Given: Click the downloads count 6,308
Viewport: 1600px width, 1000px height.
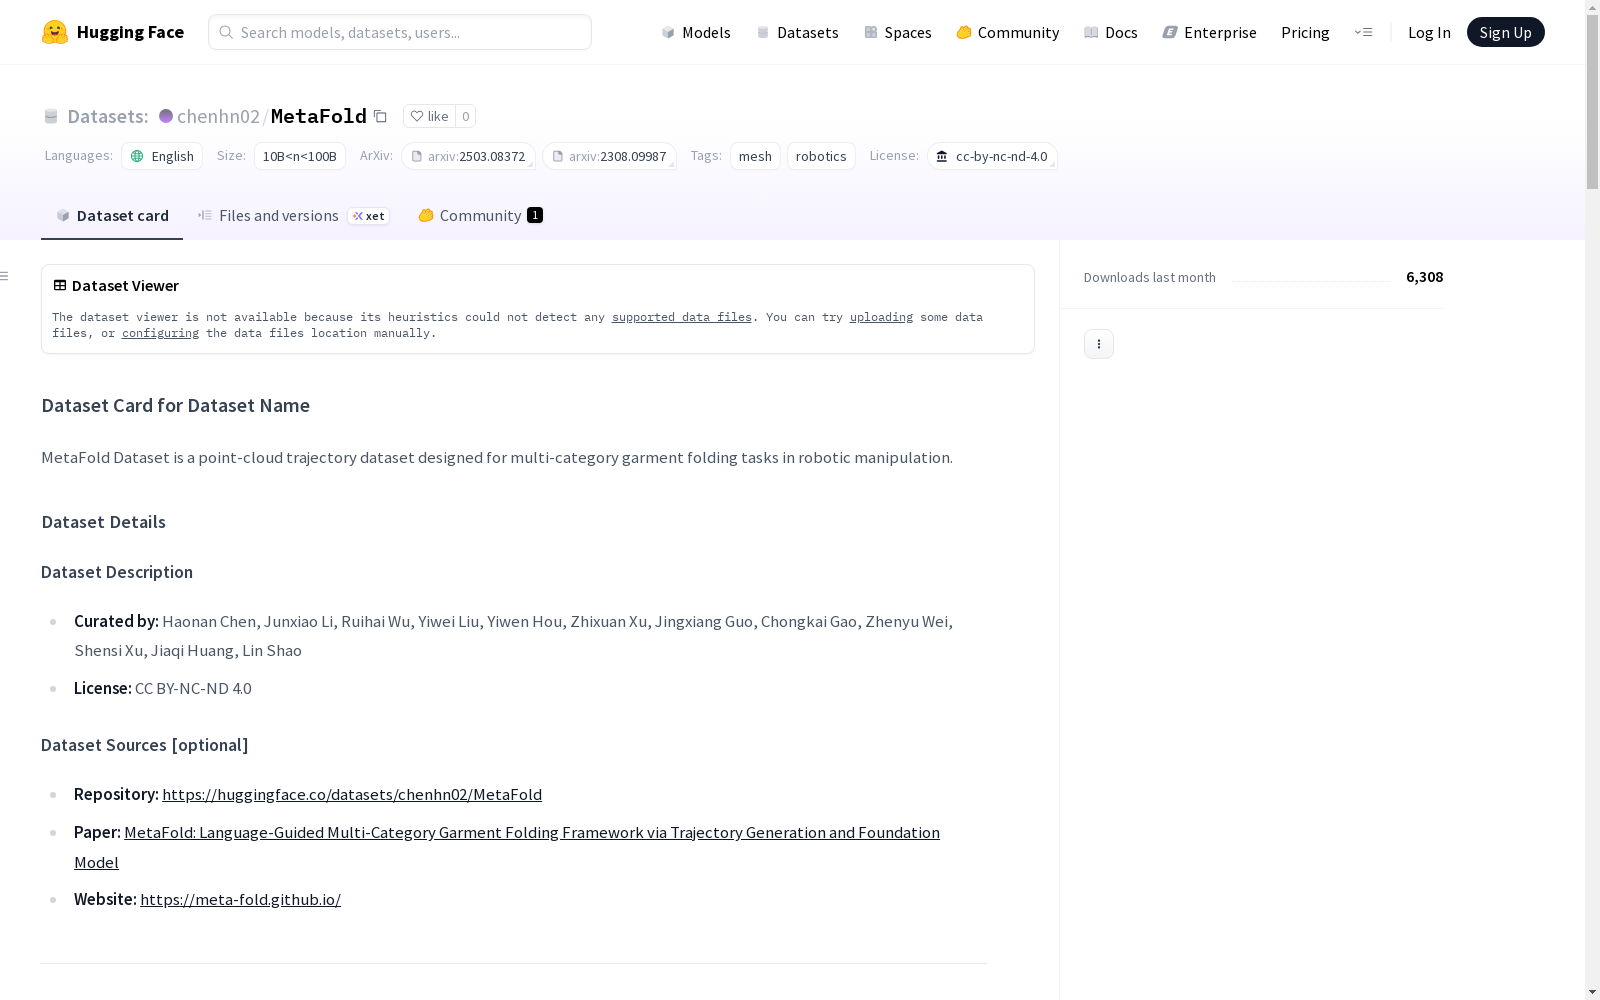Looking at the screenshot, I should 1424,277.
